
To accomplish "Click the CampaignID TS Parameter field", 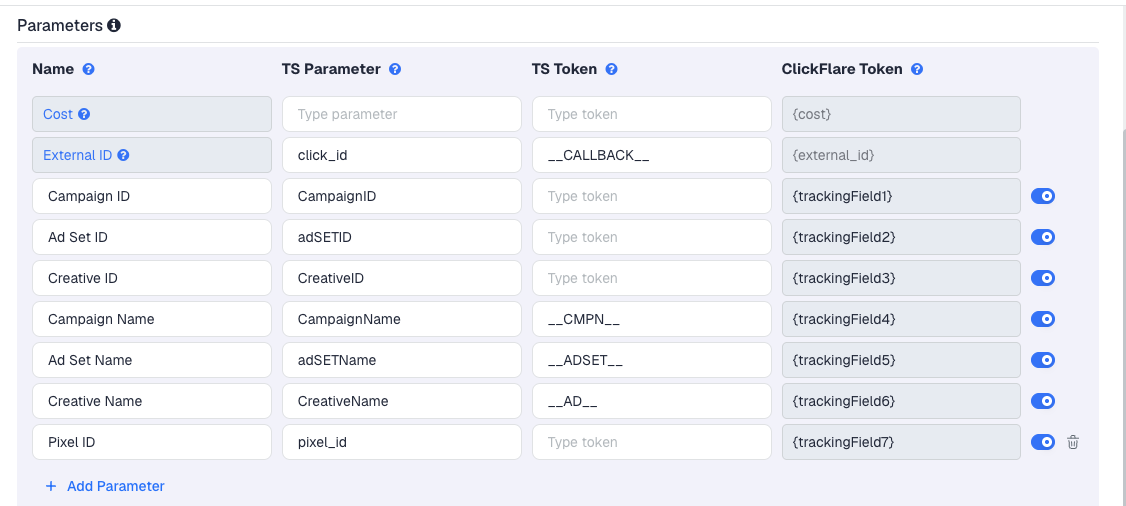I will tap(402, 196).
